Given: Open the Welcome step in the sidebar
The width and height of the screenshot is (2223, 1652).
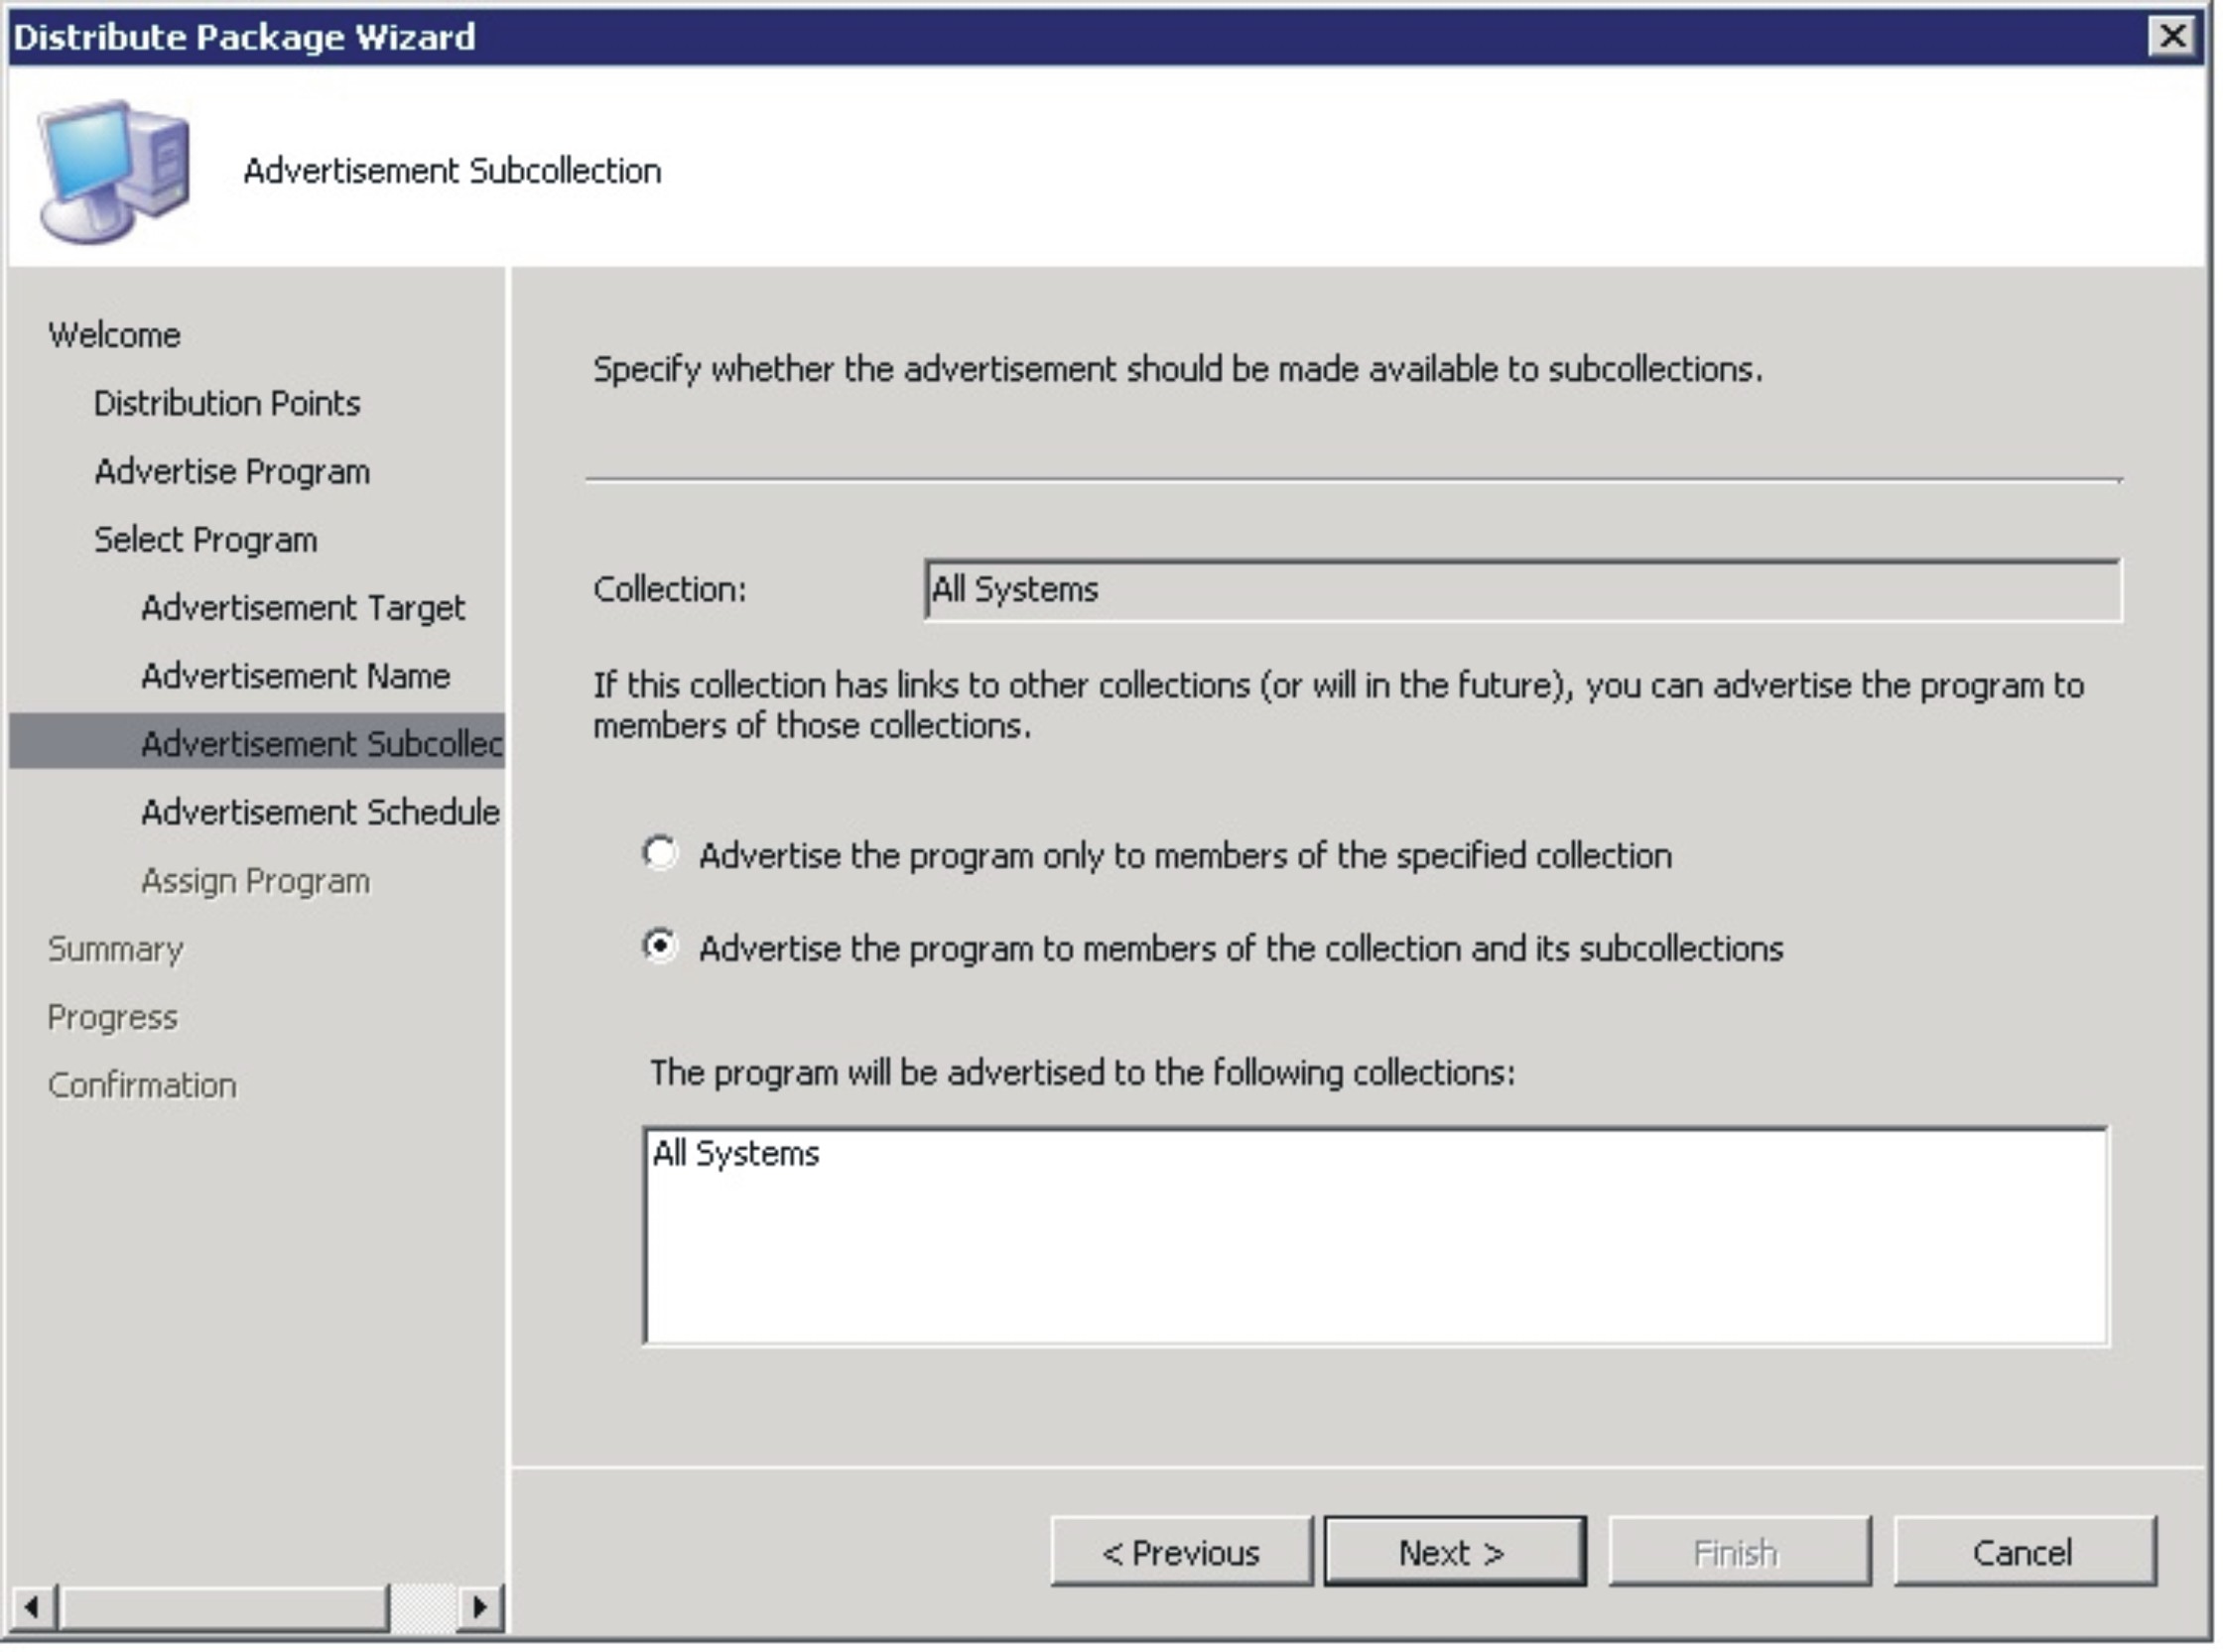Looking at the screenshot, I should 114,335.
